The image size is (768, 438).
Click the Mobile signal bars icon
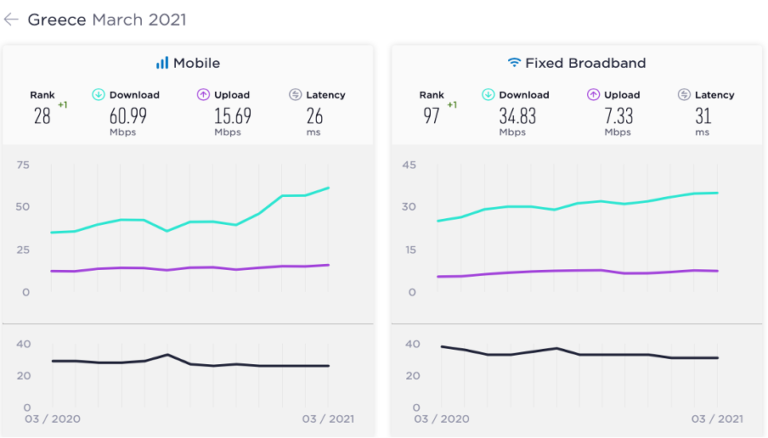pyautogui.click(x=162, y=63)
